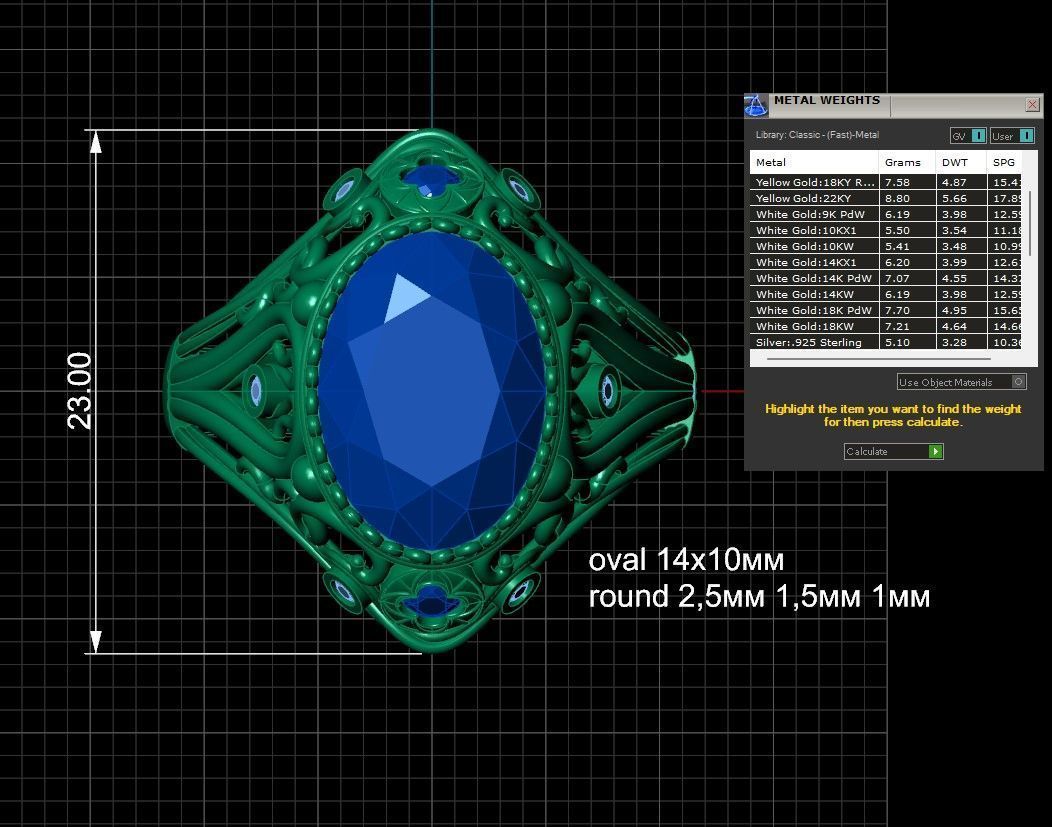The image size is (1052, 827).
Task: Sort by the DWT column header
Action: [x=961, y=162]
